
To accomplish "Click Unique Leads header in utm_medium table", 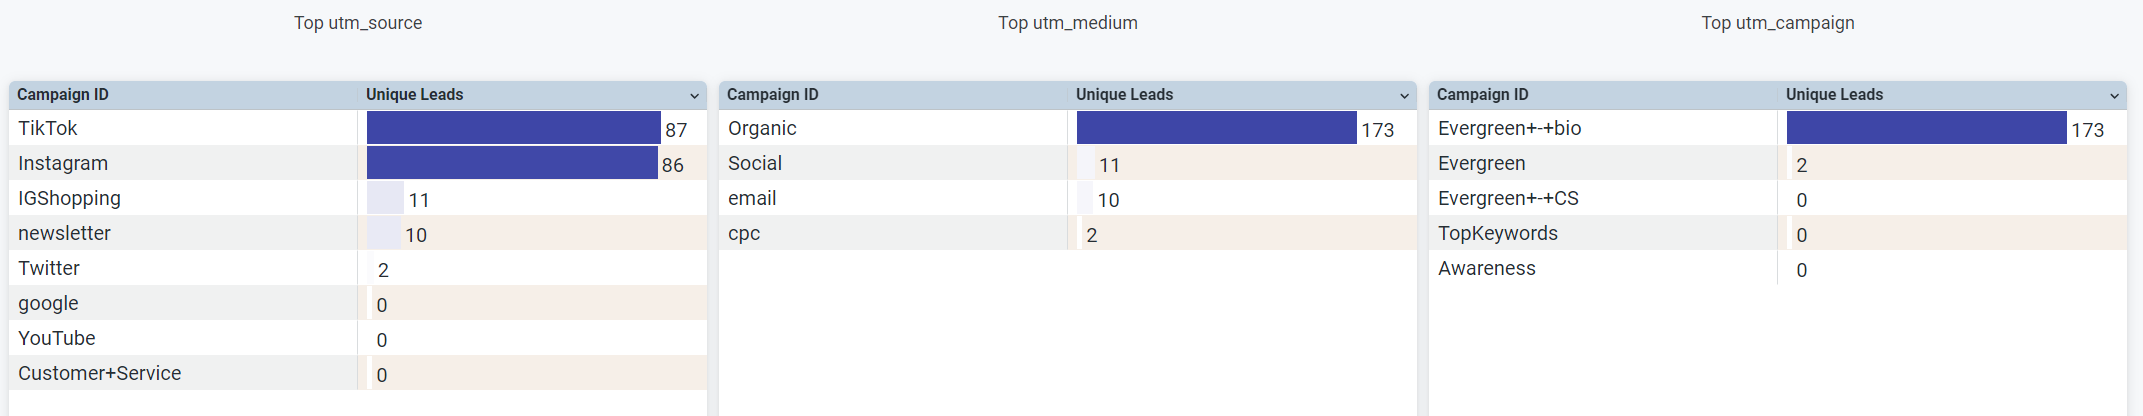I will pyautogui.click(x=1124, y=95).
